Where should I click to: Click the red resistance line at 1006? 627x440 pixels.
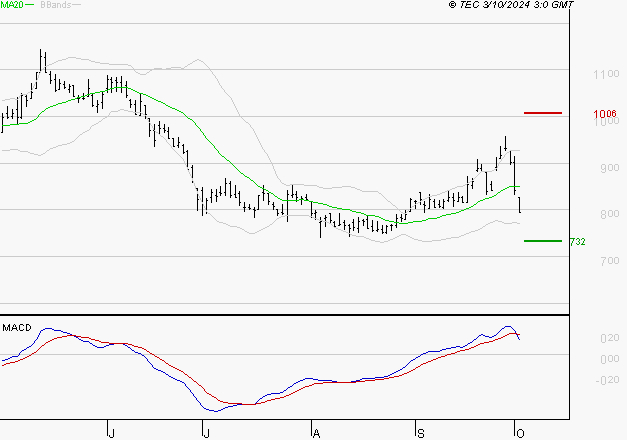543,113
